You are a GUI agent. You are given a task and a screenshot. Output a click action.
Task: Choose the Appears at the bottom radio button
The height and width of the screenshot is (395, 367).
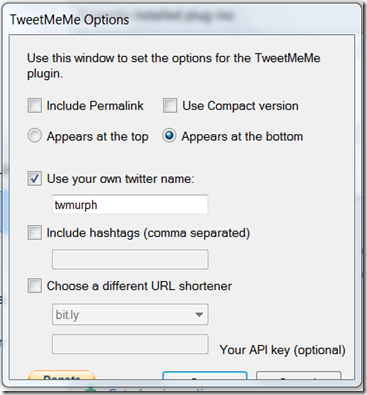point(169,136)
